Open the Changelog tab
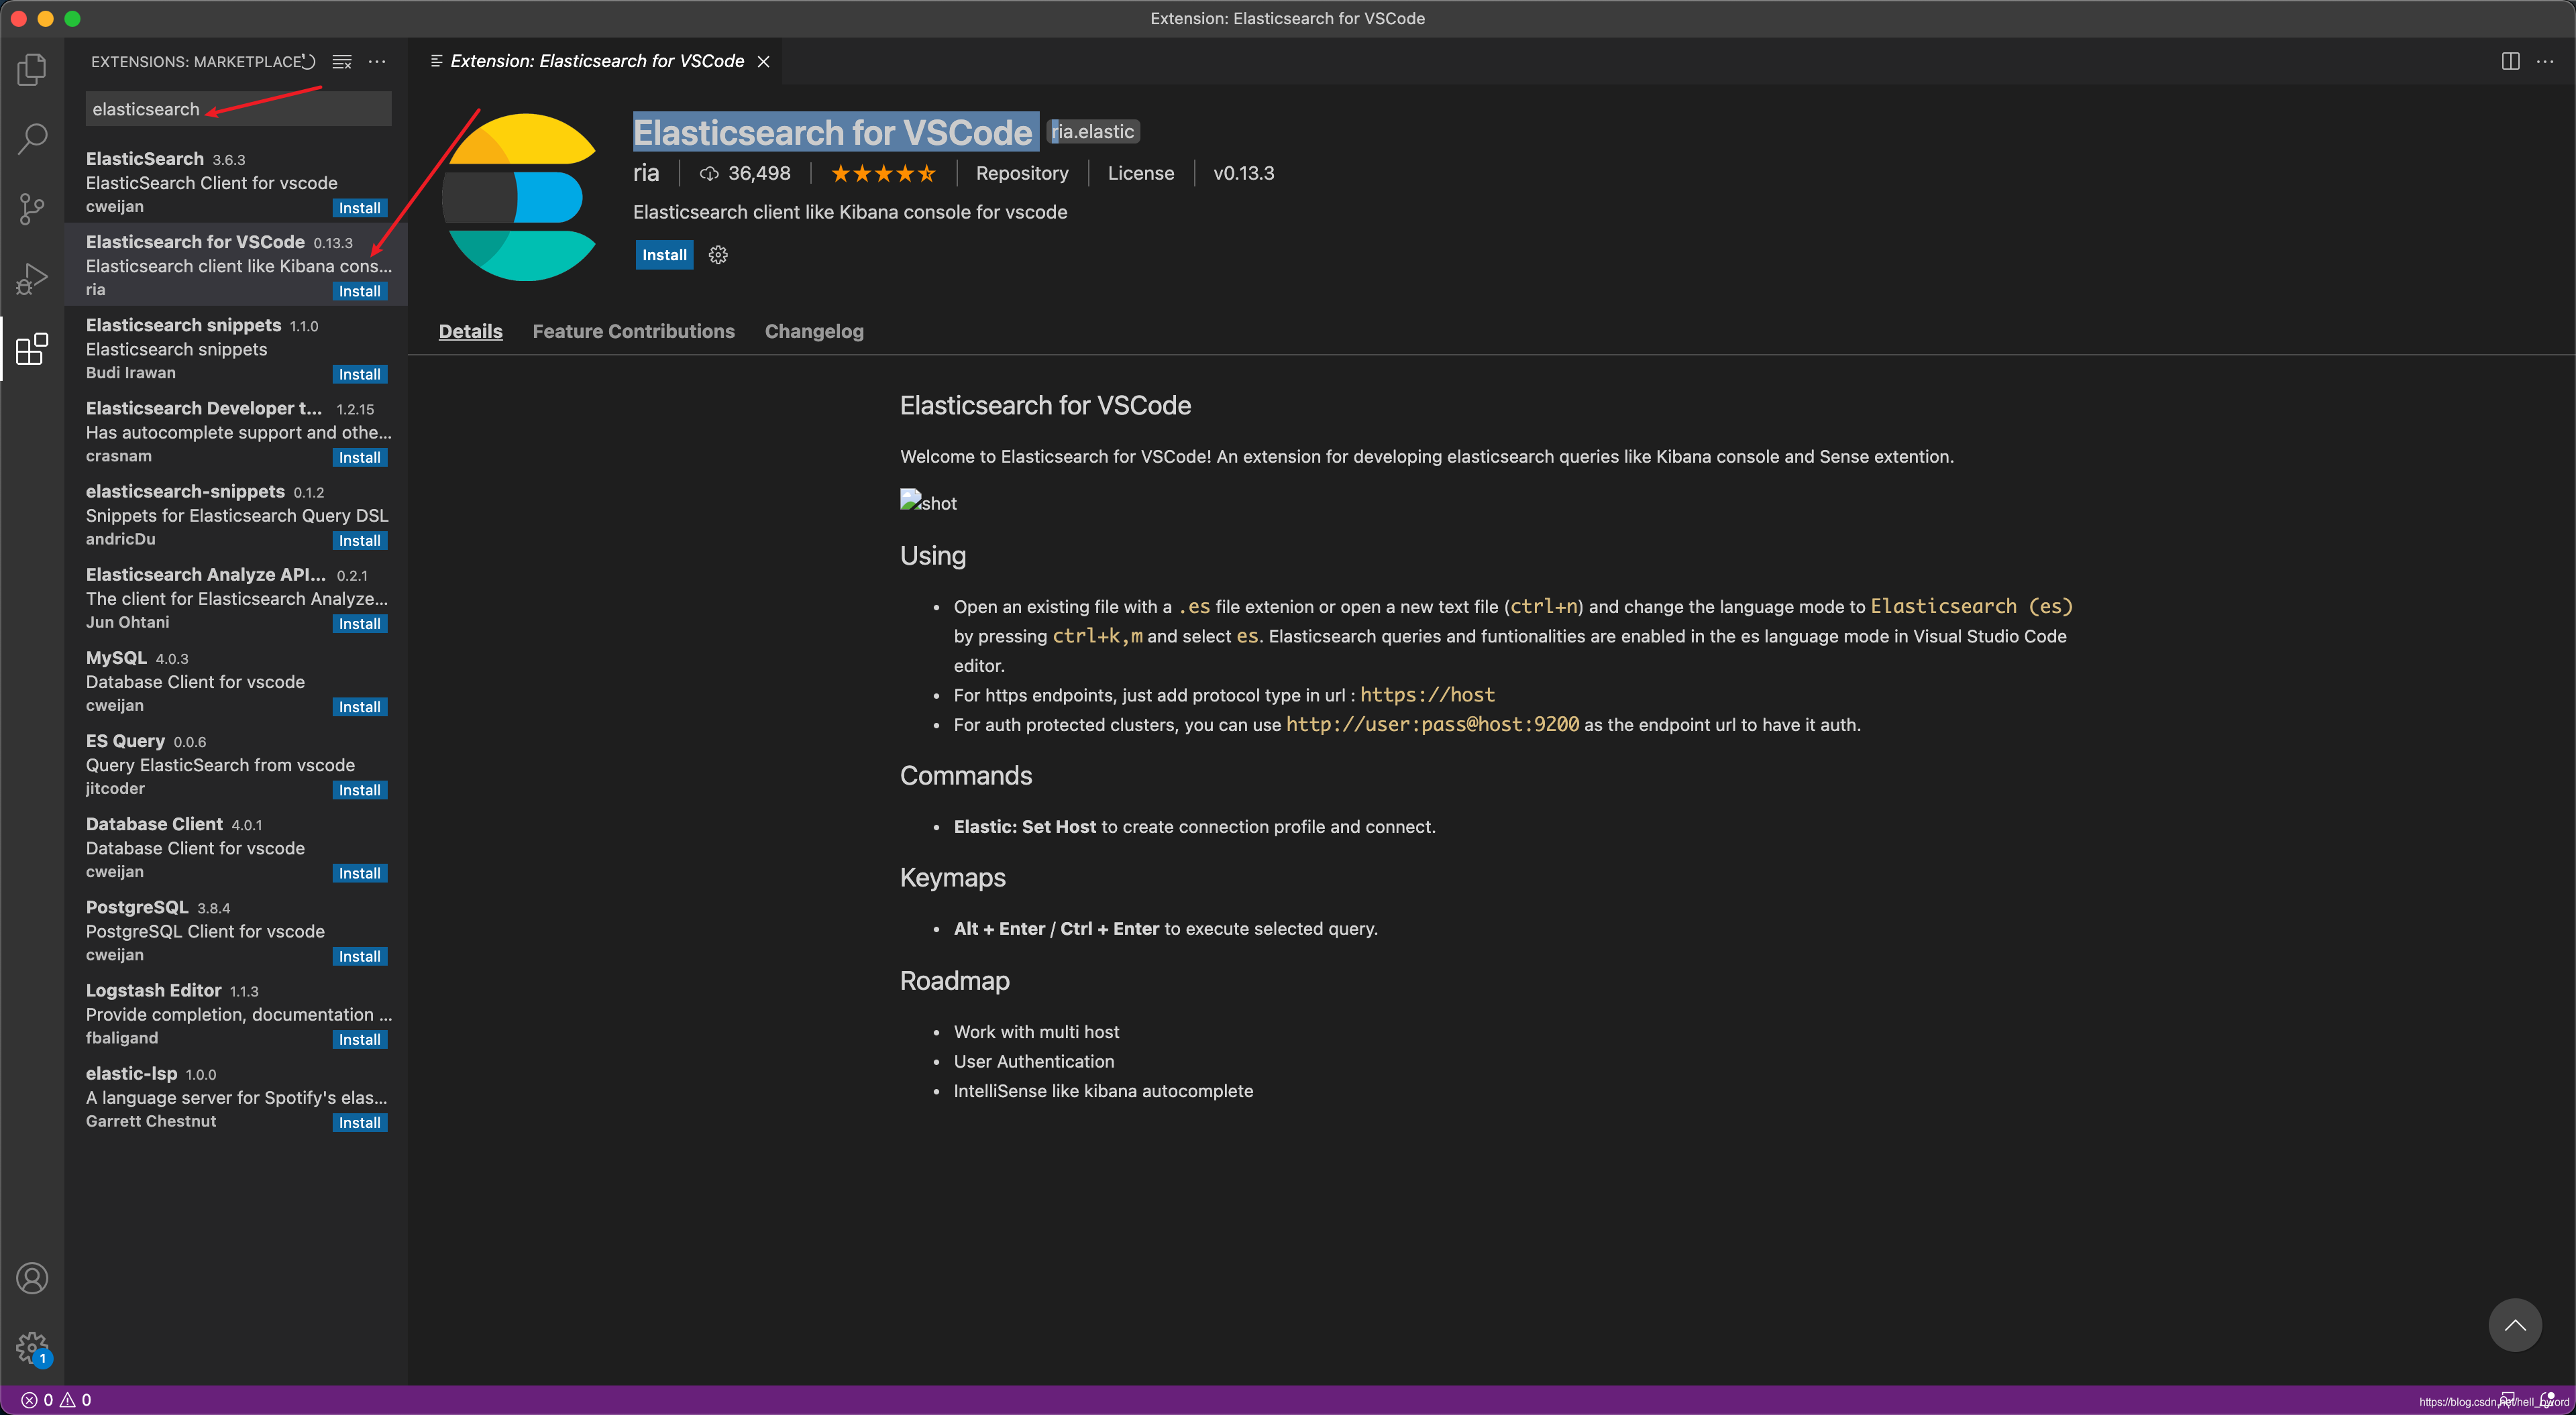Image resolution: width=2576 pixels, height=1415 pixels. click(x=814, y=331)
